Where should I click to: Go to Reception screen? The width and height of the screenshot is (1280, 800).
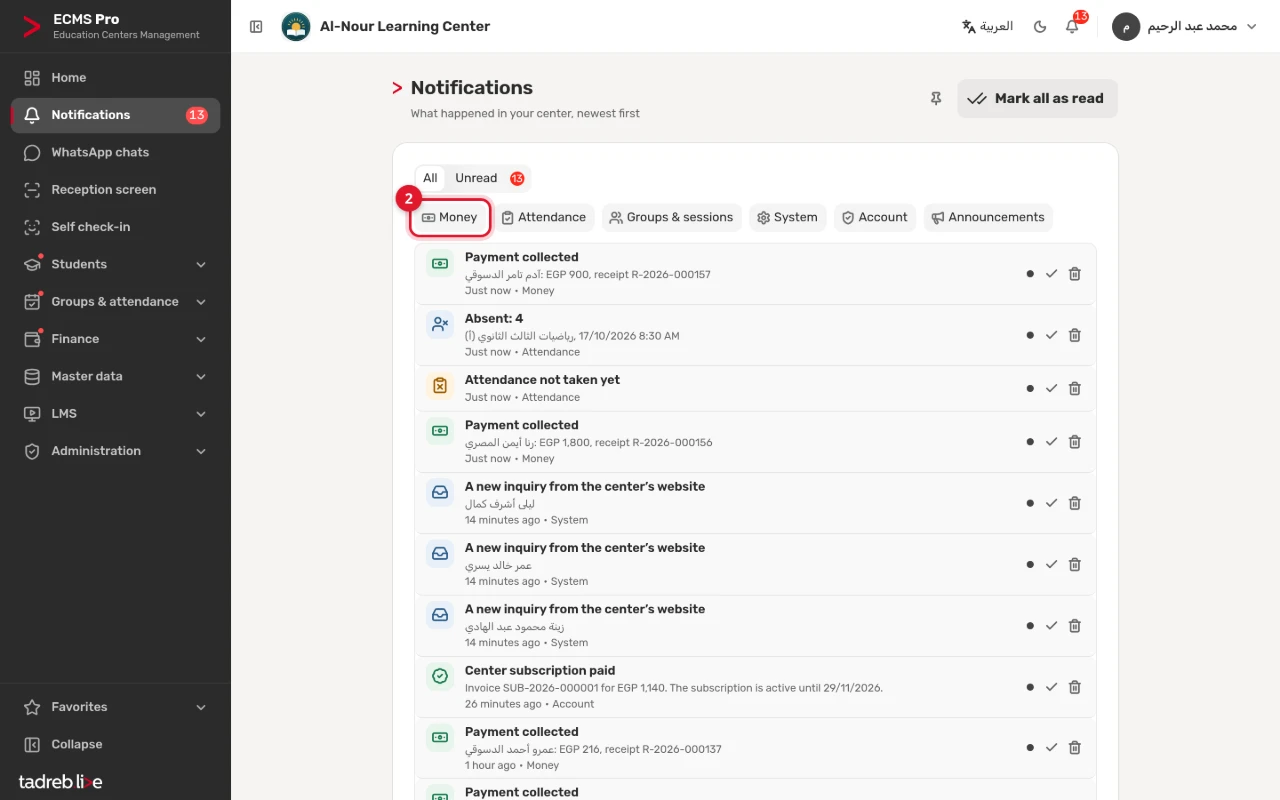click(116, 190)
